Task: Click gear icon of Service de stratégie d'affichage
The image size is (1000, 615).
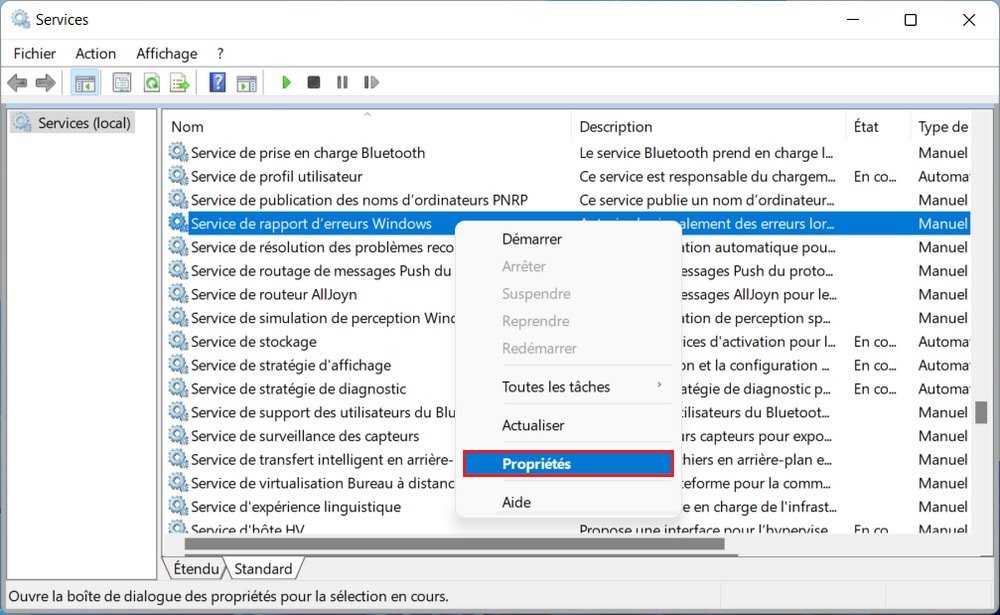Action: pyautogui.click(x=178, y=365)
